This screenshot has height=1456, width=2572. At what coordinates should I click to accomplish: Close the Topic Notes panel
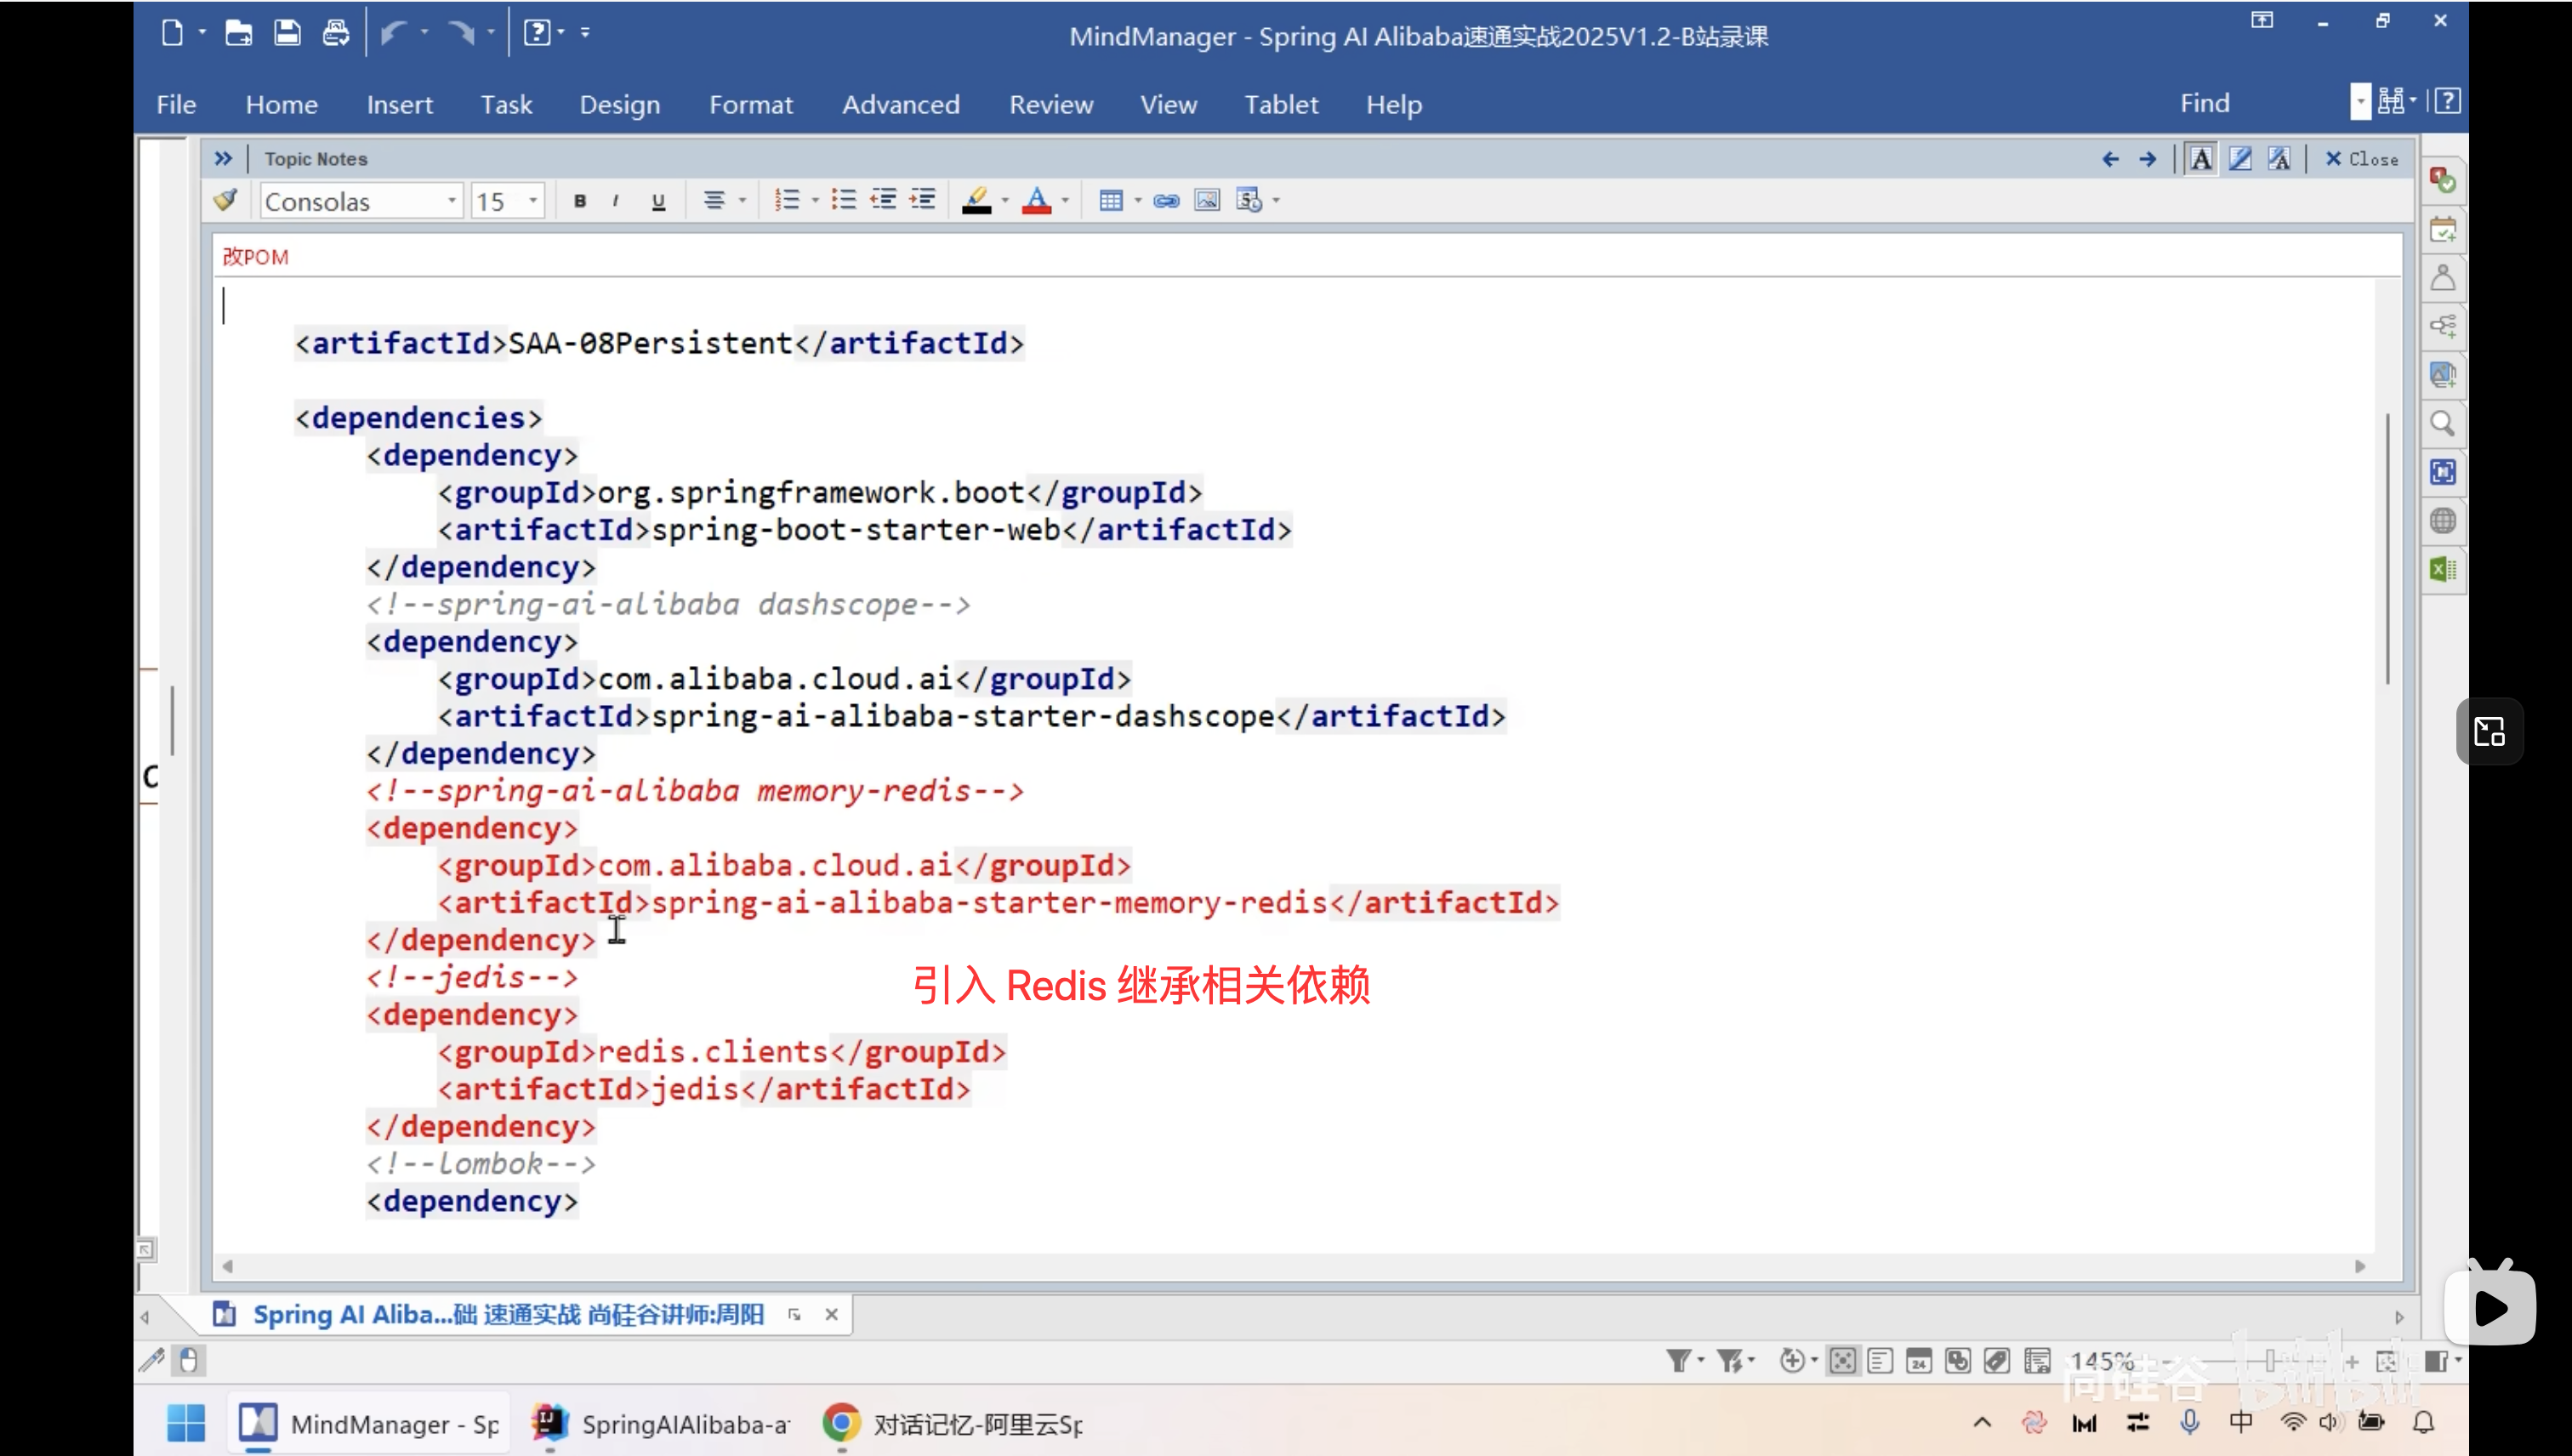(2361, 159)
